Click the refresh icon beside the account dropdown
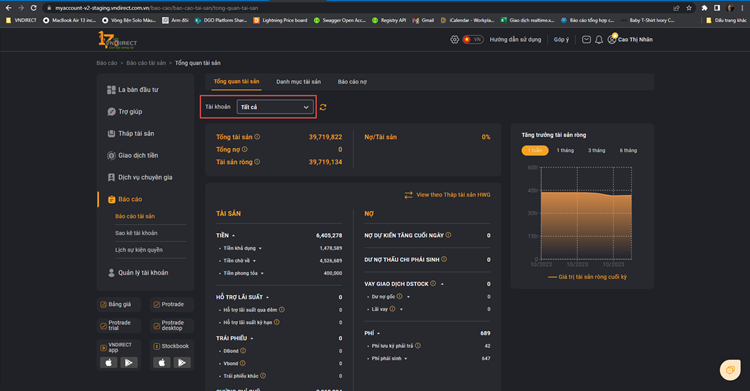Image resolution: width=750 pixels, height=391 pixels. tap(323, 107)
